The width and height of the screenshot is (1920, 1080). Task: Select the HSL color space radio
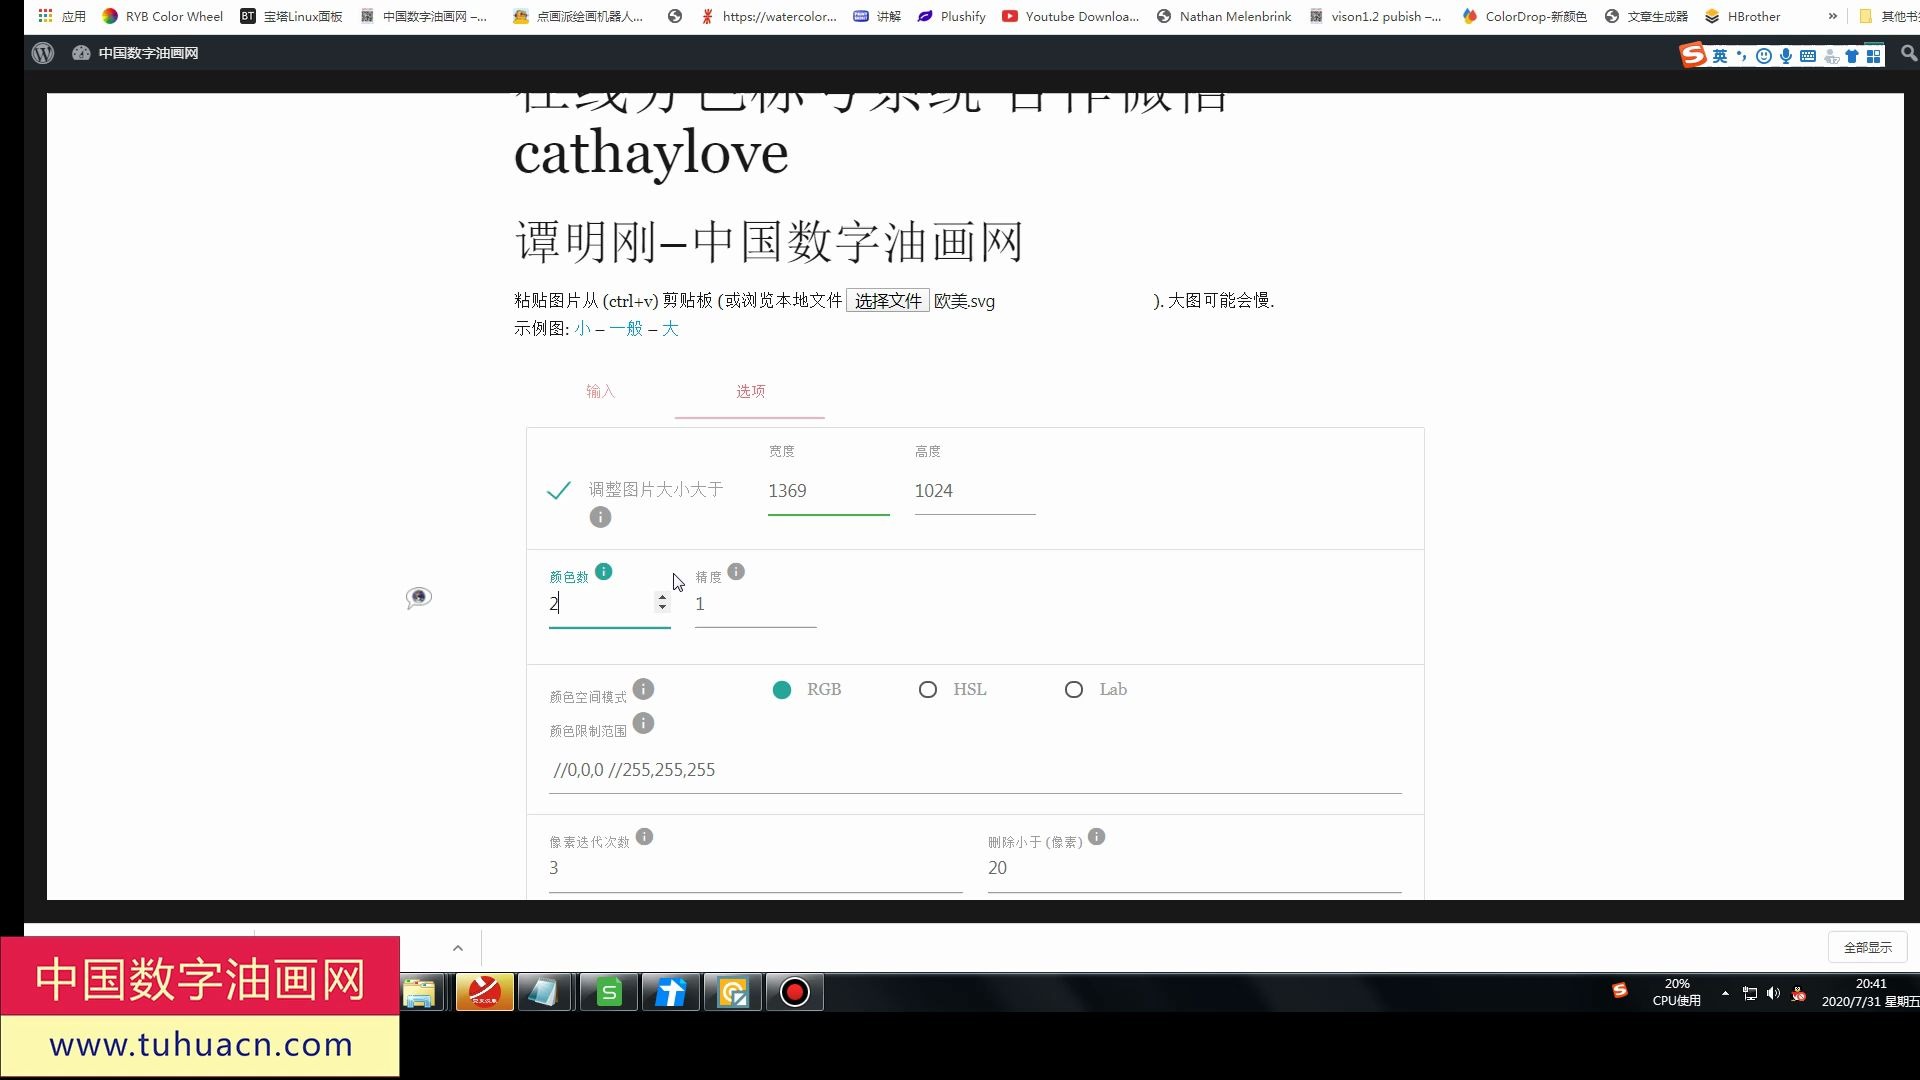[928, 690]
